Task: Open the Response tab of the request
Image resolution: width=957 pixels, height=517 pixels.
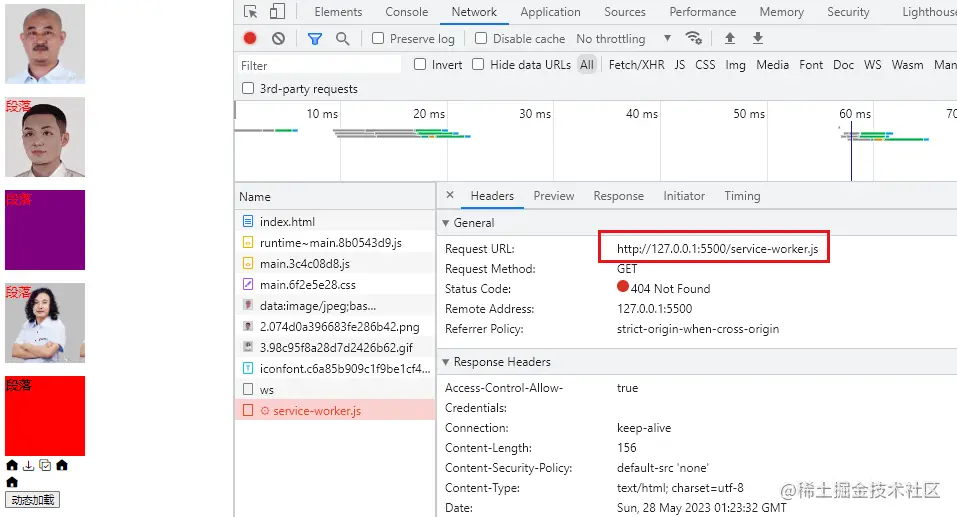Action: [618, 196]
